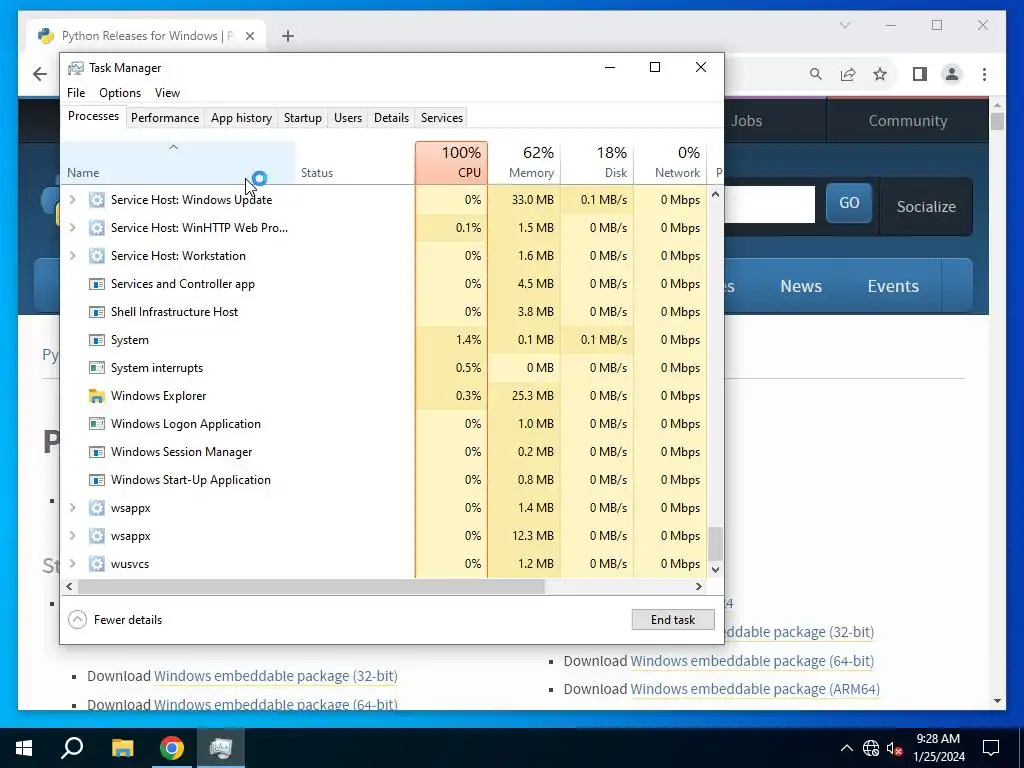
Task: Sort by the Network column header
Action: point(671,163)
